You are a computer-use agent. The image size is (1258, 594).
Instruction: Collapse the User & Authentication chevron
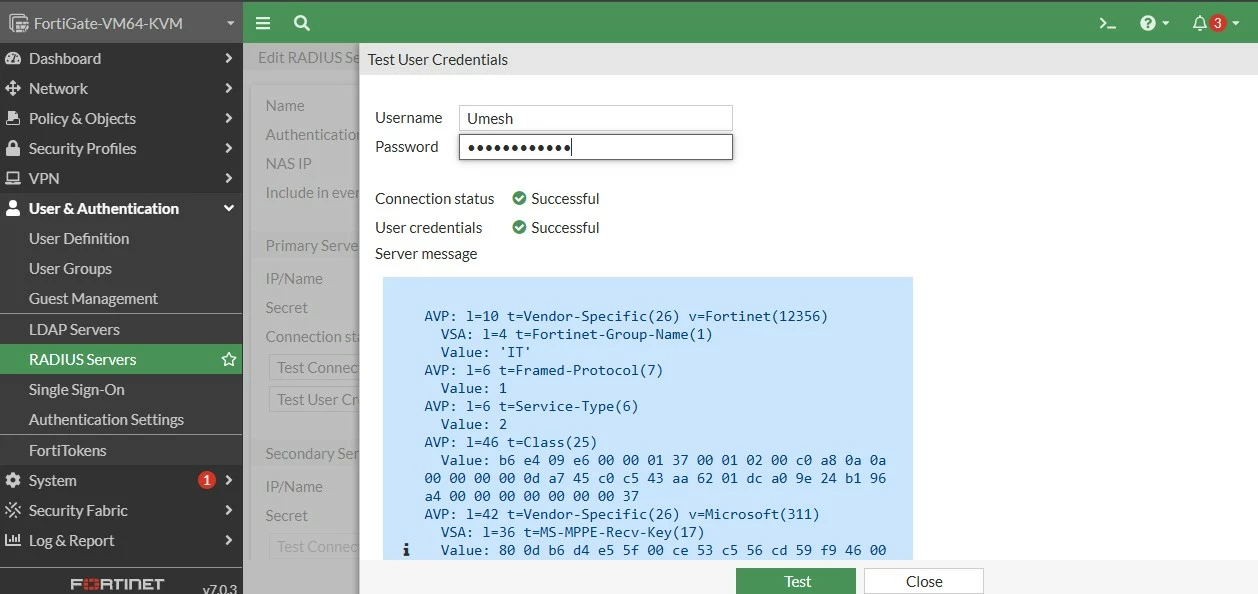229,208
